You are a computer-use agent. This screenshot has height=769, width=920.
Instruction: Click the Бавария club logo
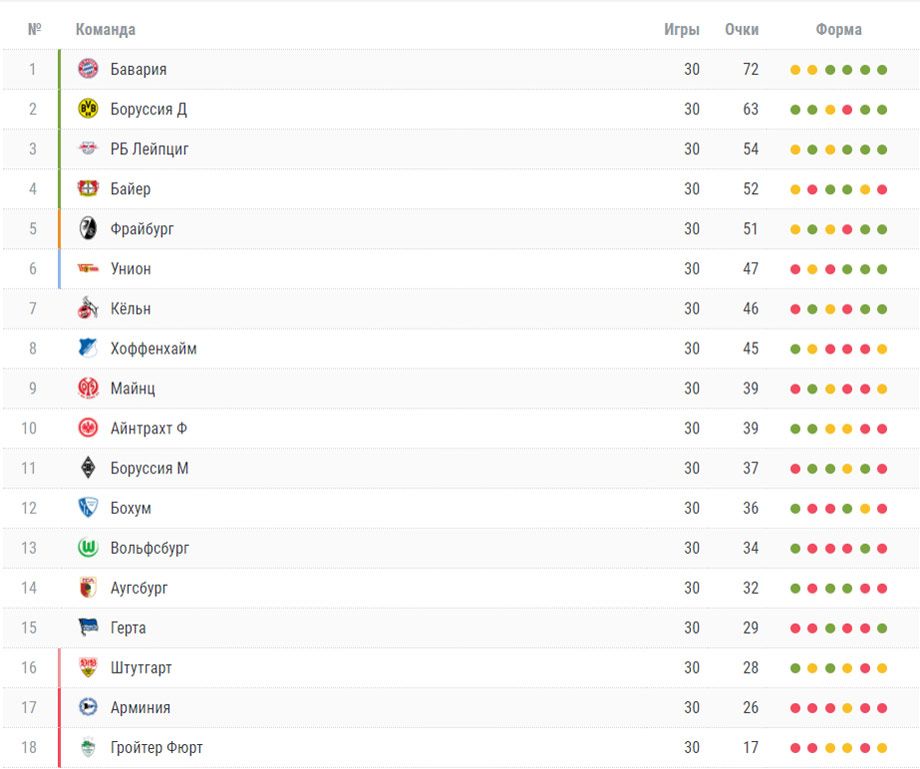(x=88, y=69)
